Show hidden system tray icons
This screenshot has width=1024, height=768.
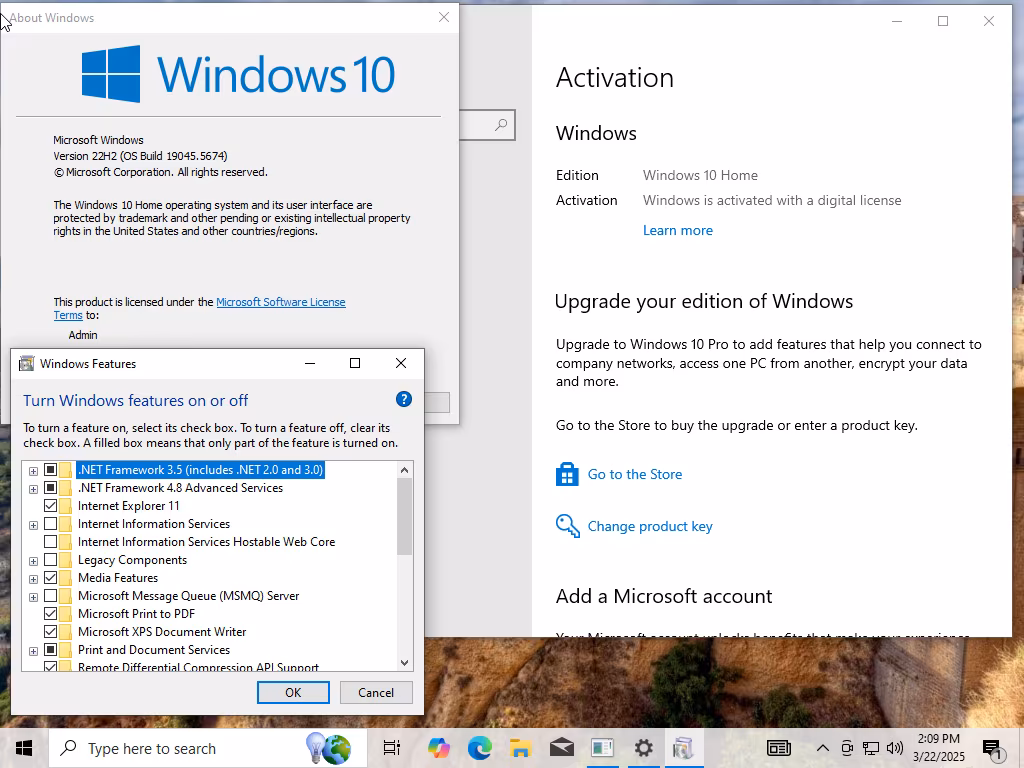pyautogui.click(x=823, y=748)
